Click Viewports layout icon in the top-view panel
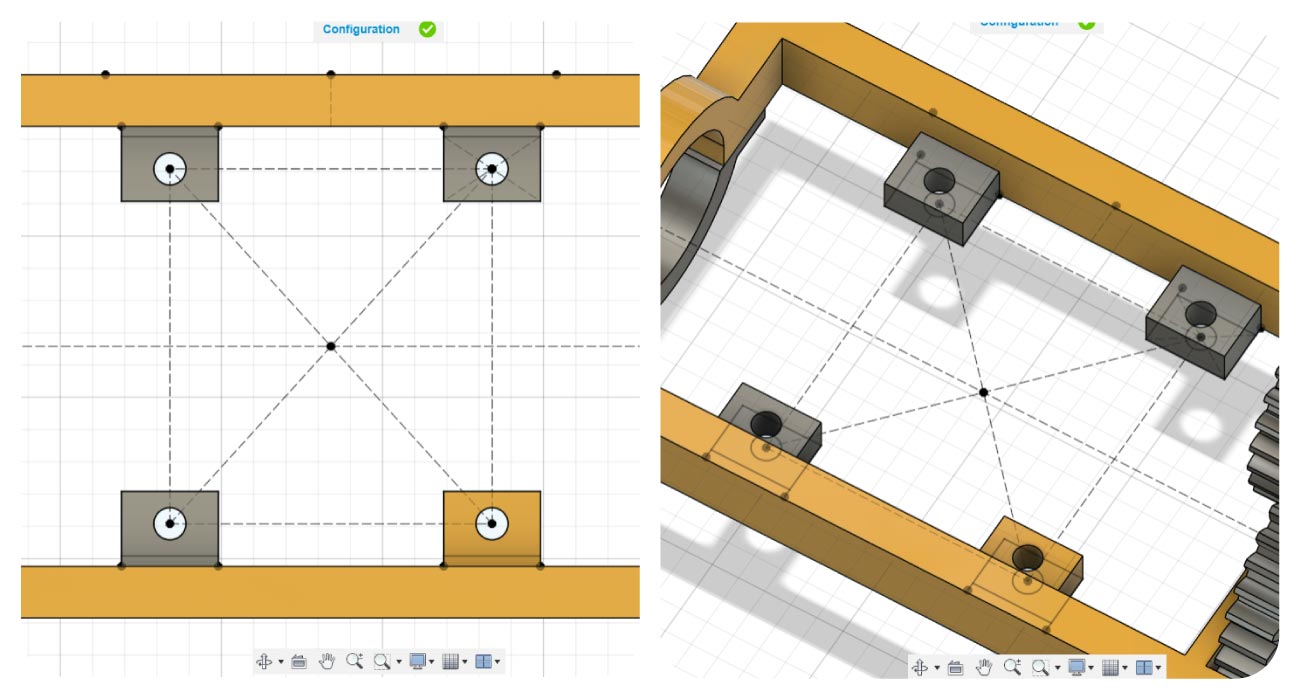Screen dimensions: 1300x697 pos(483,661)
